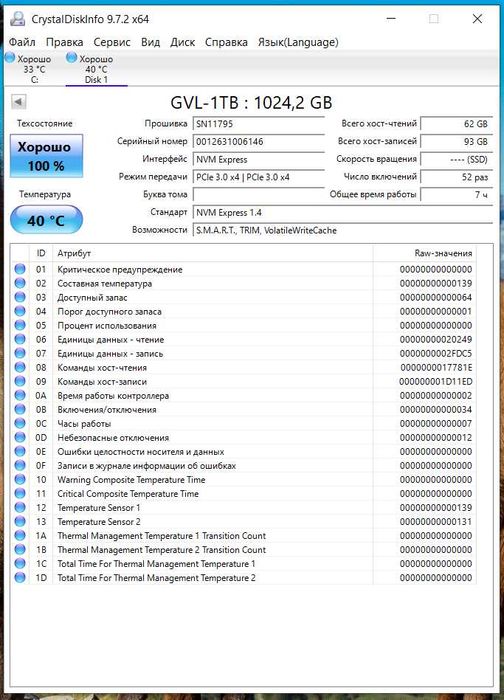Click status icon for Процент использования row

[20, 325]
